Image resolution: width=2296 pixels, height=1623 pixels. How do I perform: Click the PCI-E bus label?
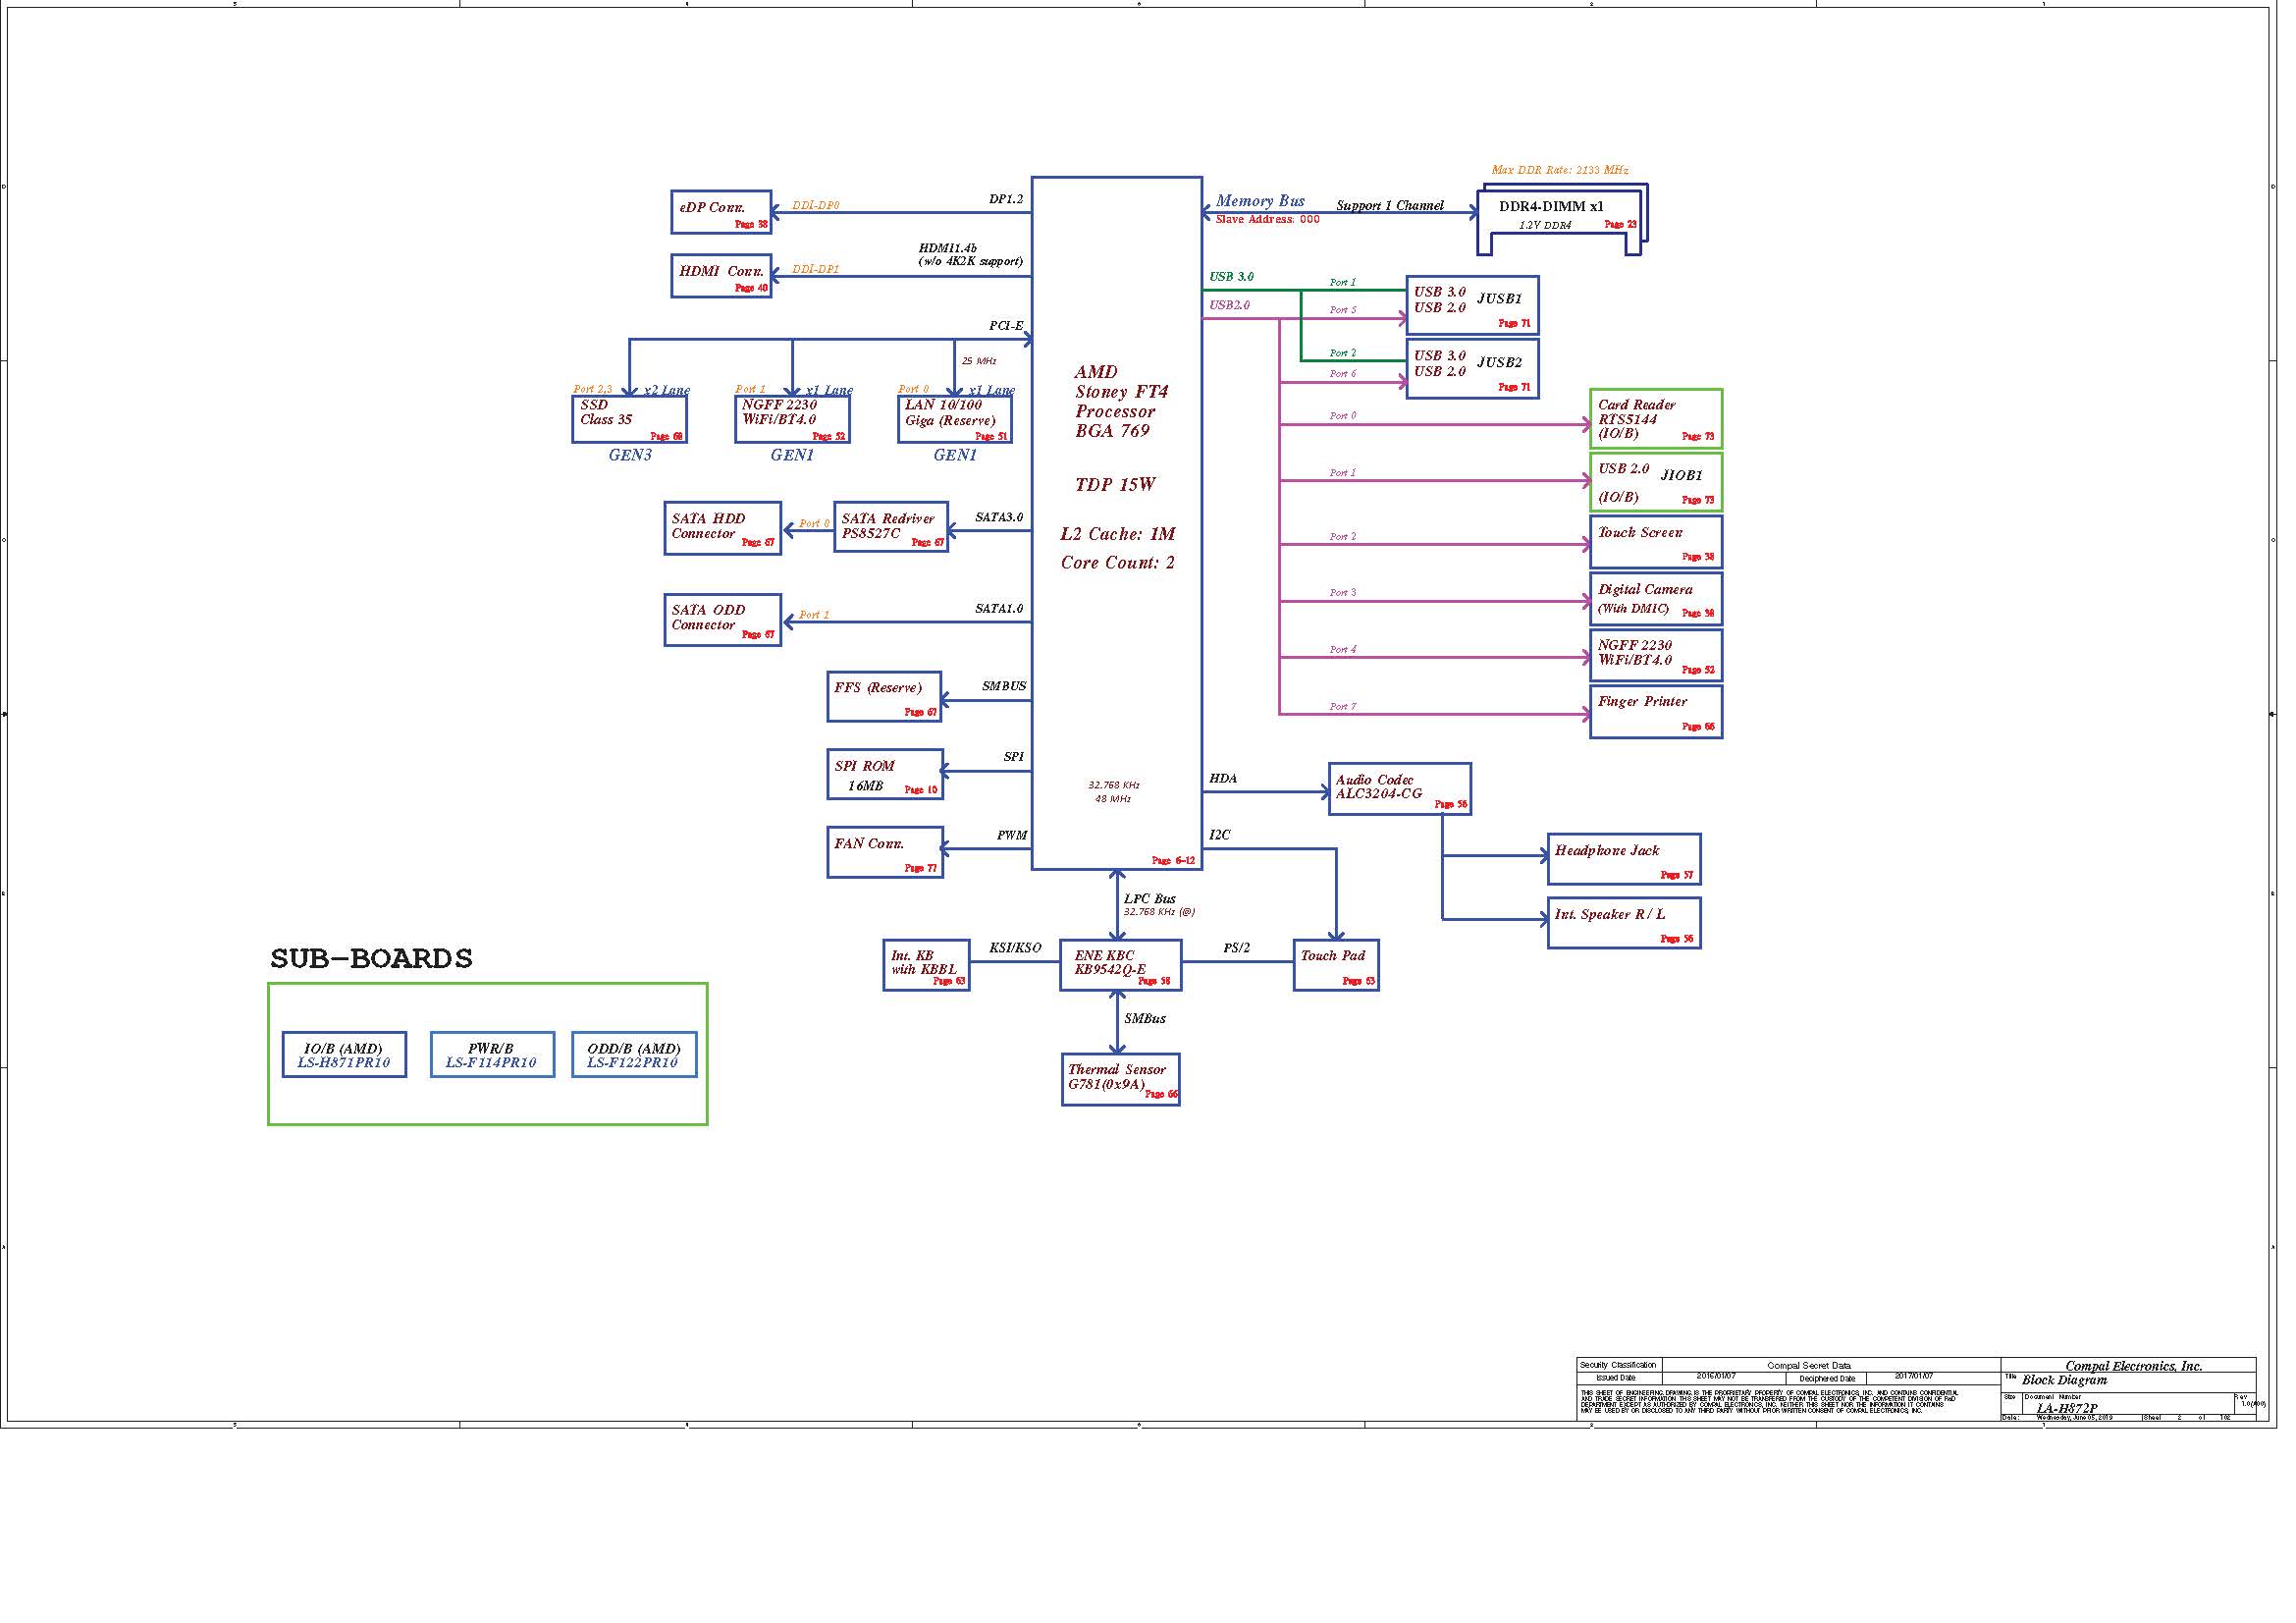point(1006,326)
